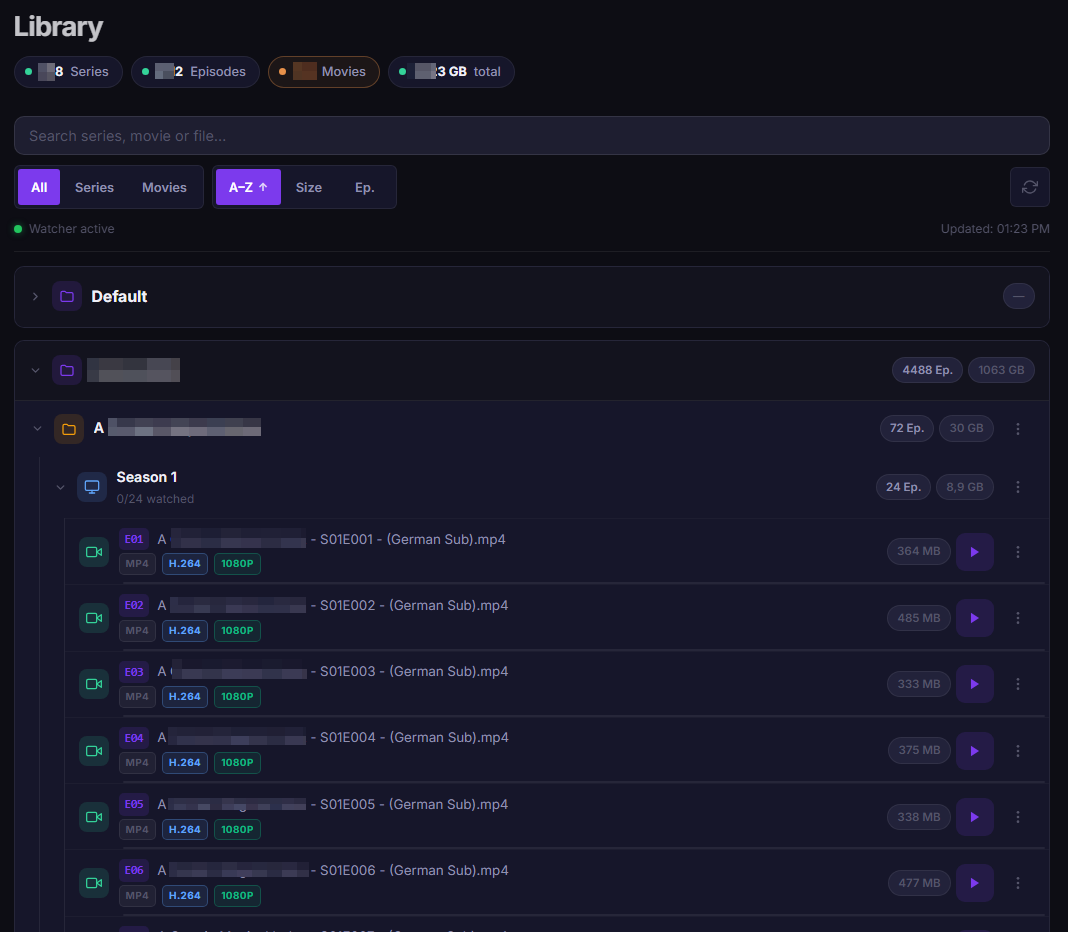Open the three-dot menu for episode E05
The width and height of the screenshot is (1068, 932).
pyautogui.click(x=1018, y=817)
